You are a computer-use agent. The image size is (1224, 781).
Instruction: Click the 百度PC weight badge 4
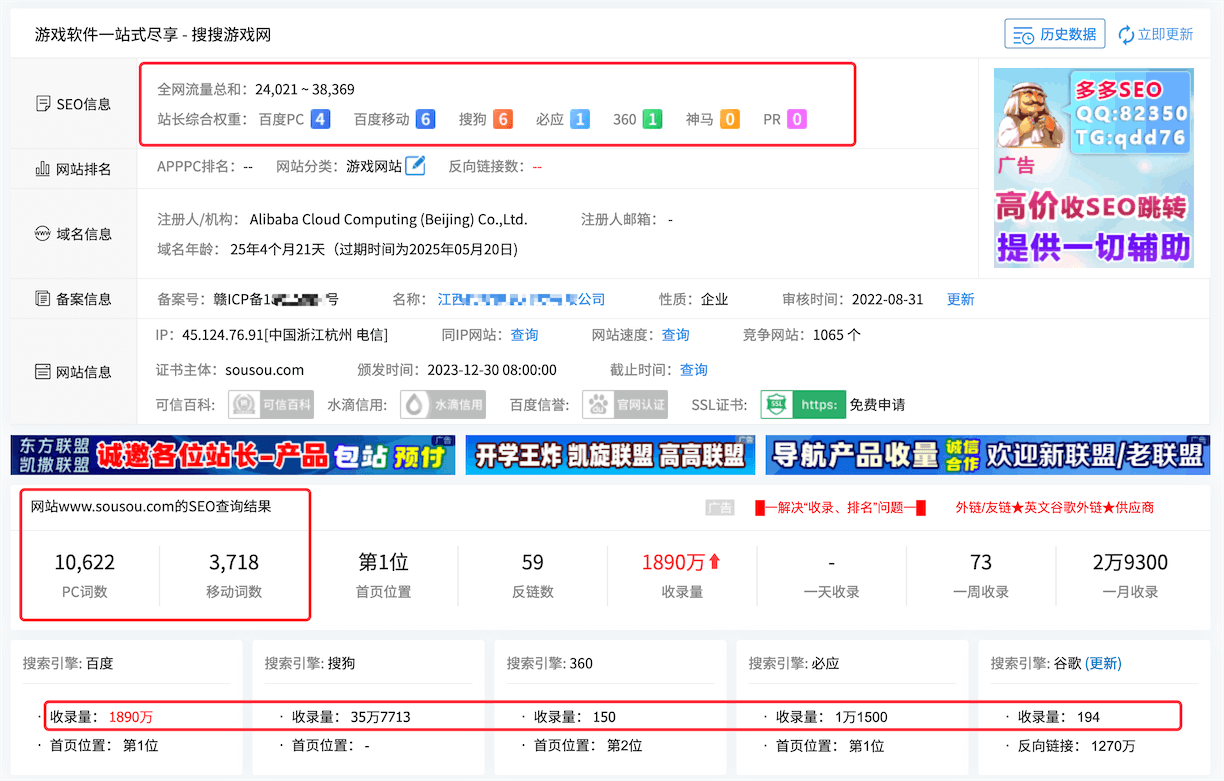coord(321,119)
